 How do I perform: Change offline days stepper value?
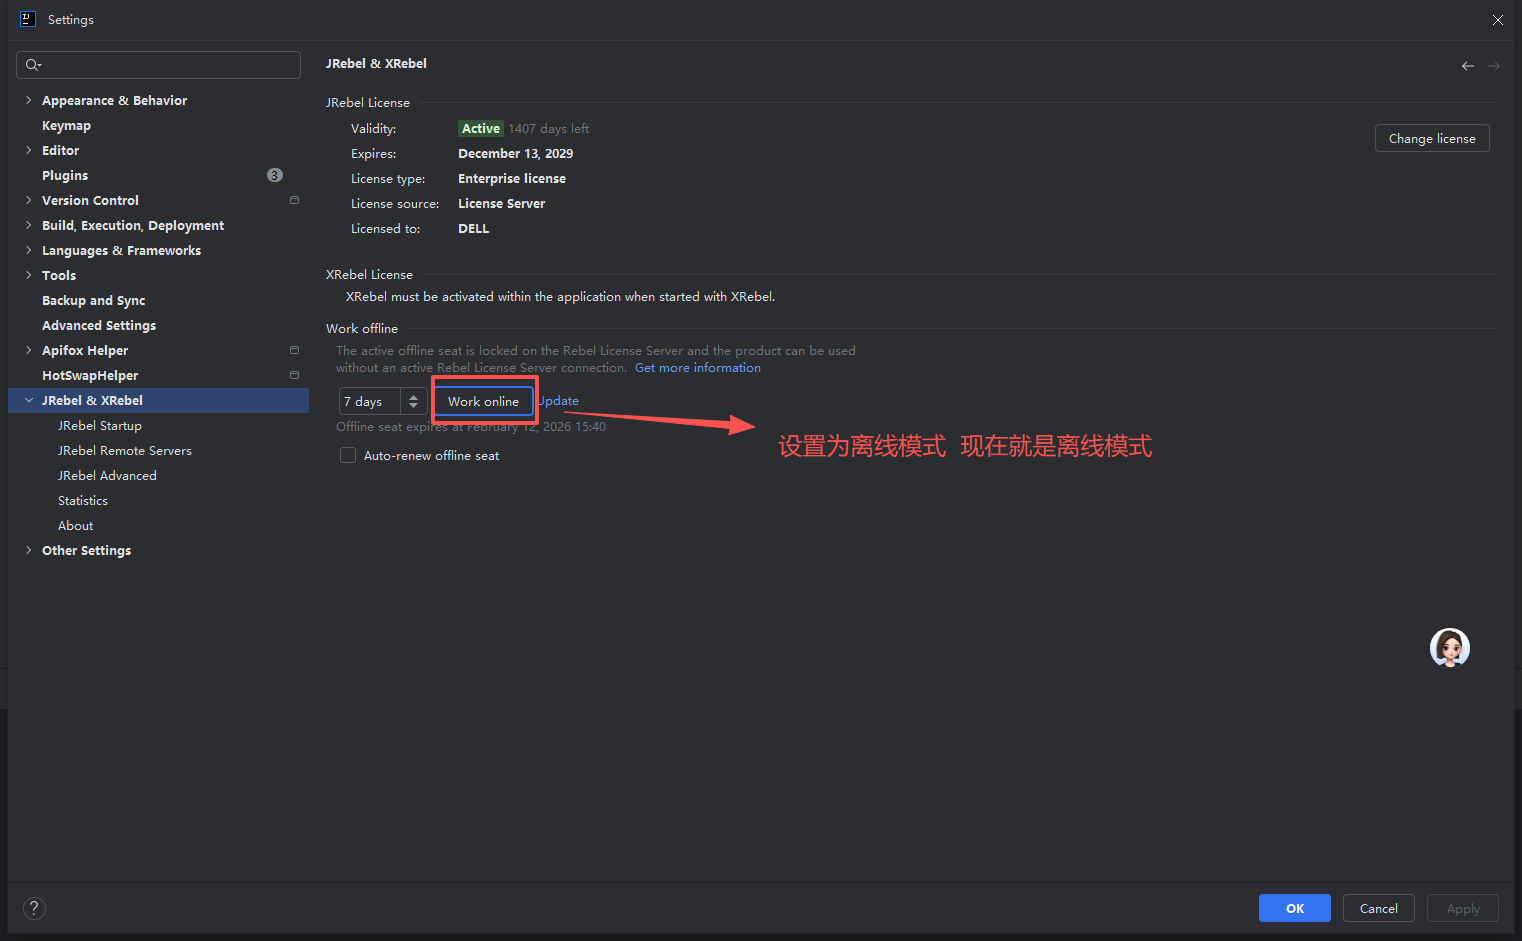coord(414,401)
